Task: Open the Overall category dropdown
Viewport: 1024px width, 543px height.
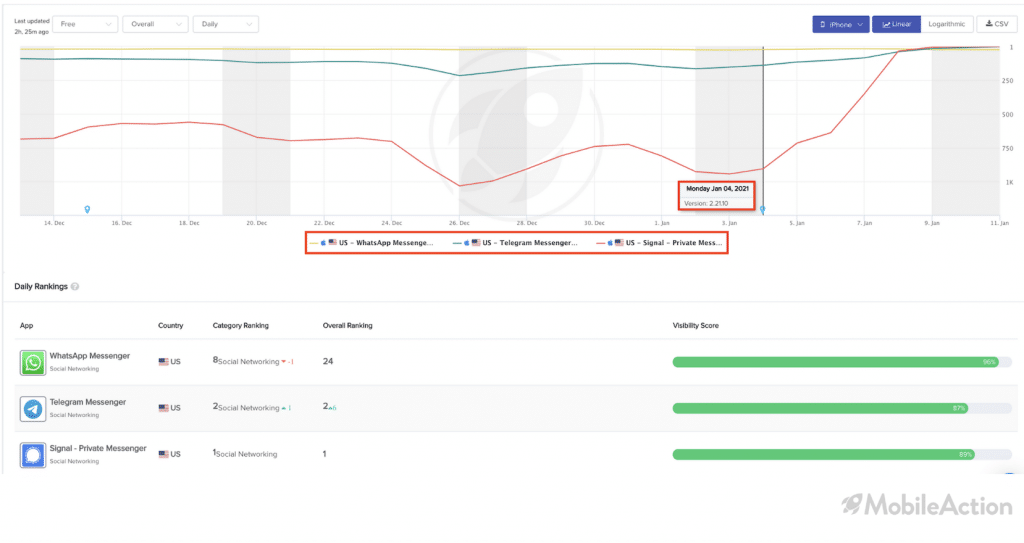Action: [x=155, y=24]
